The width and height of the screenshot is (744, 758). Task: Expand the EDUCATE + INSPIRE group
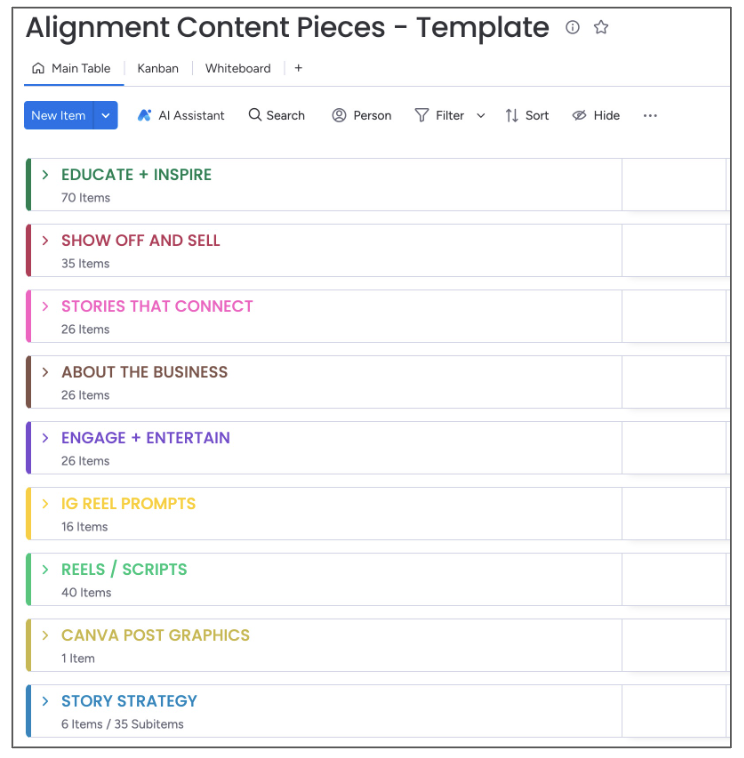click(x=45, y=174)
